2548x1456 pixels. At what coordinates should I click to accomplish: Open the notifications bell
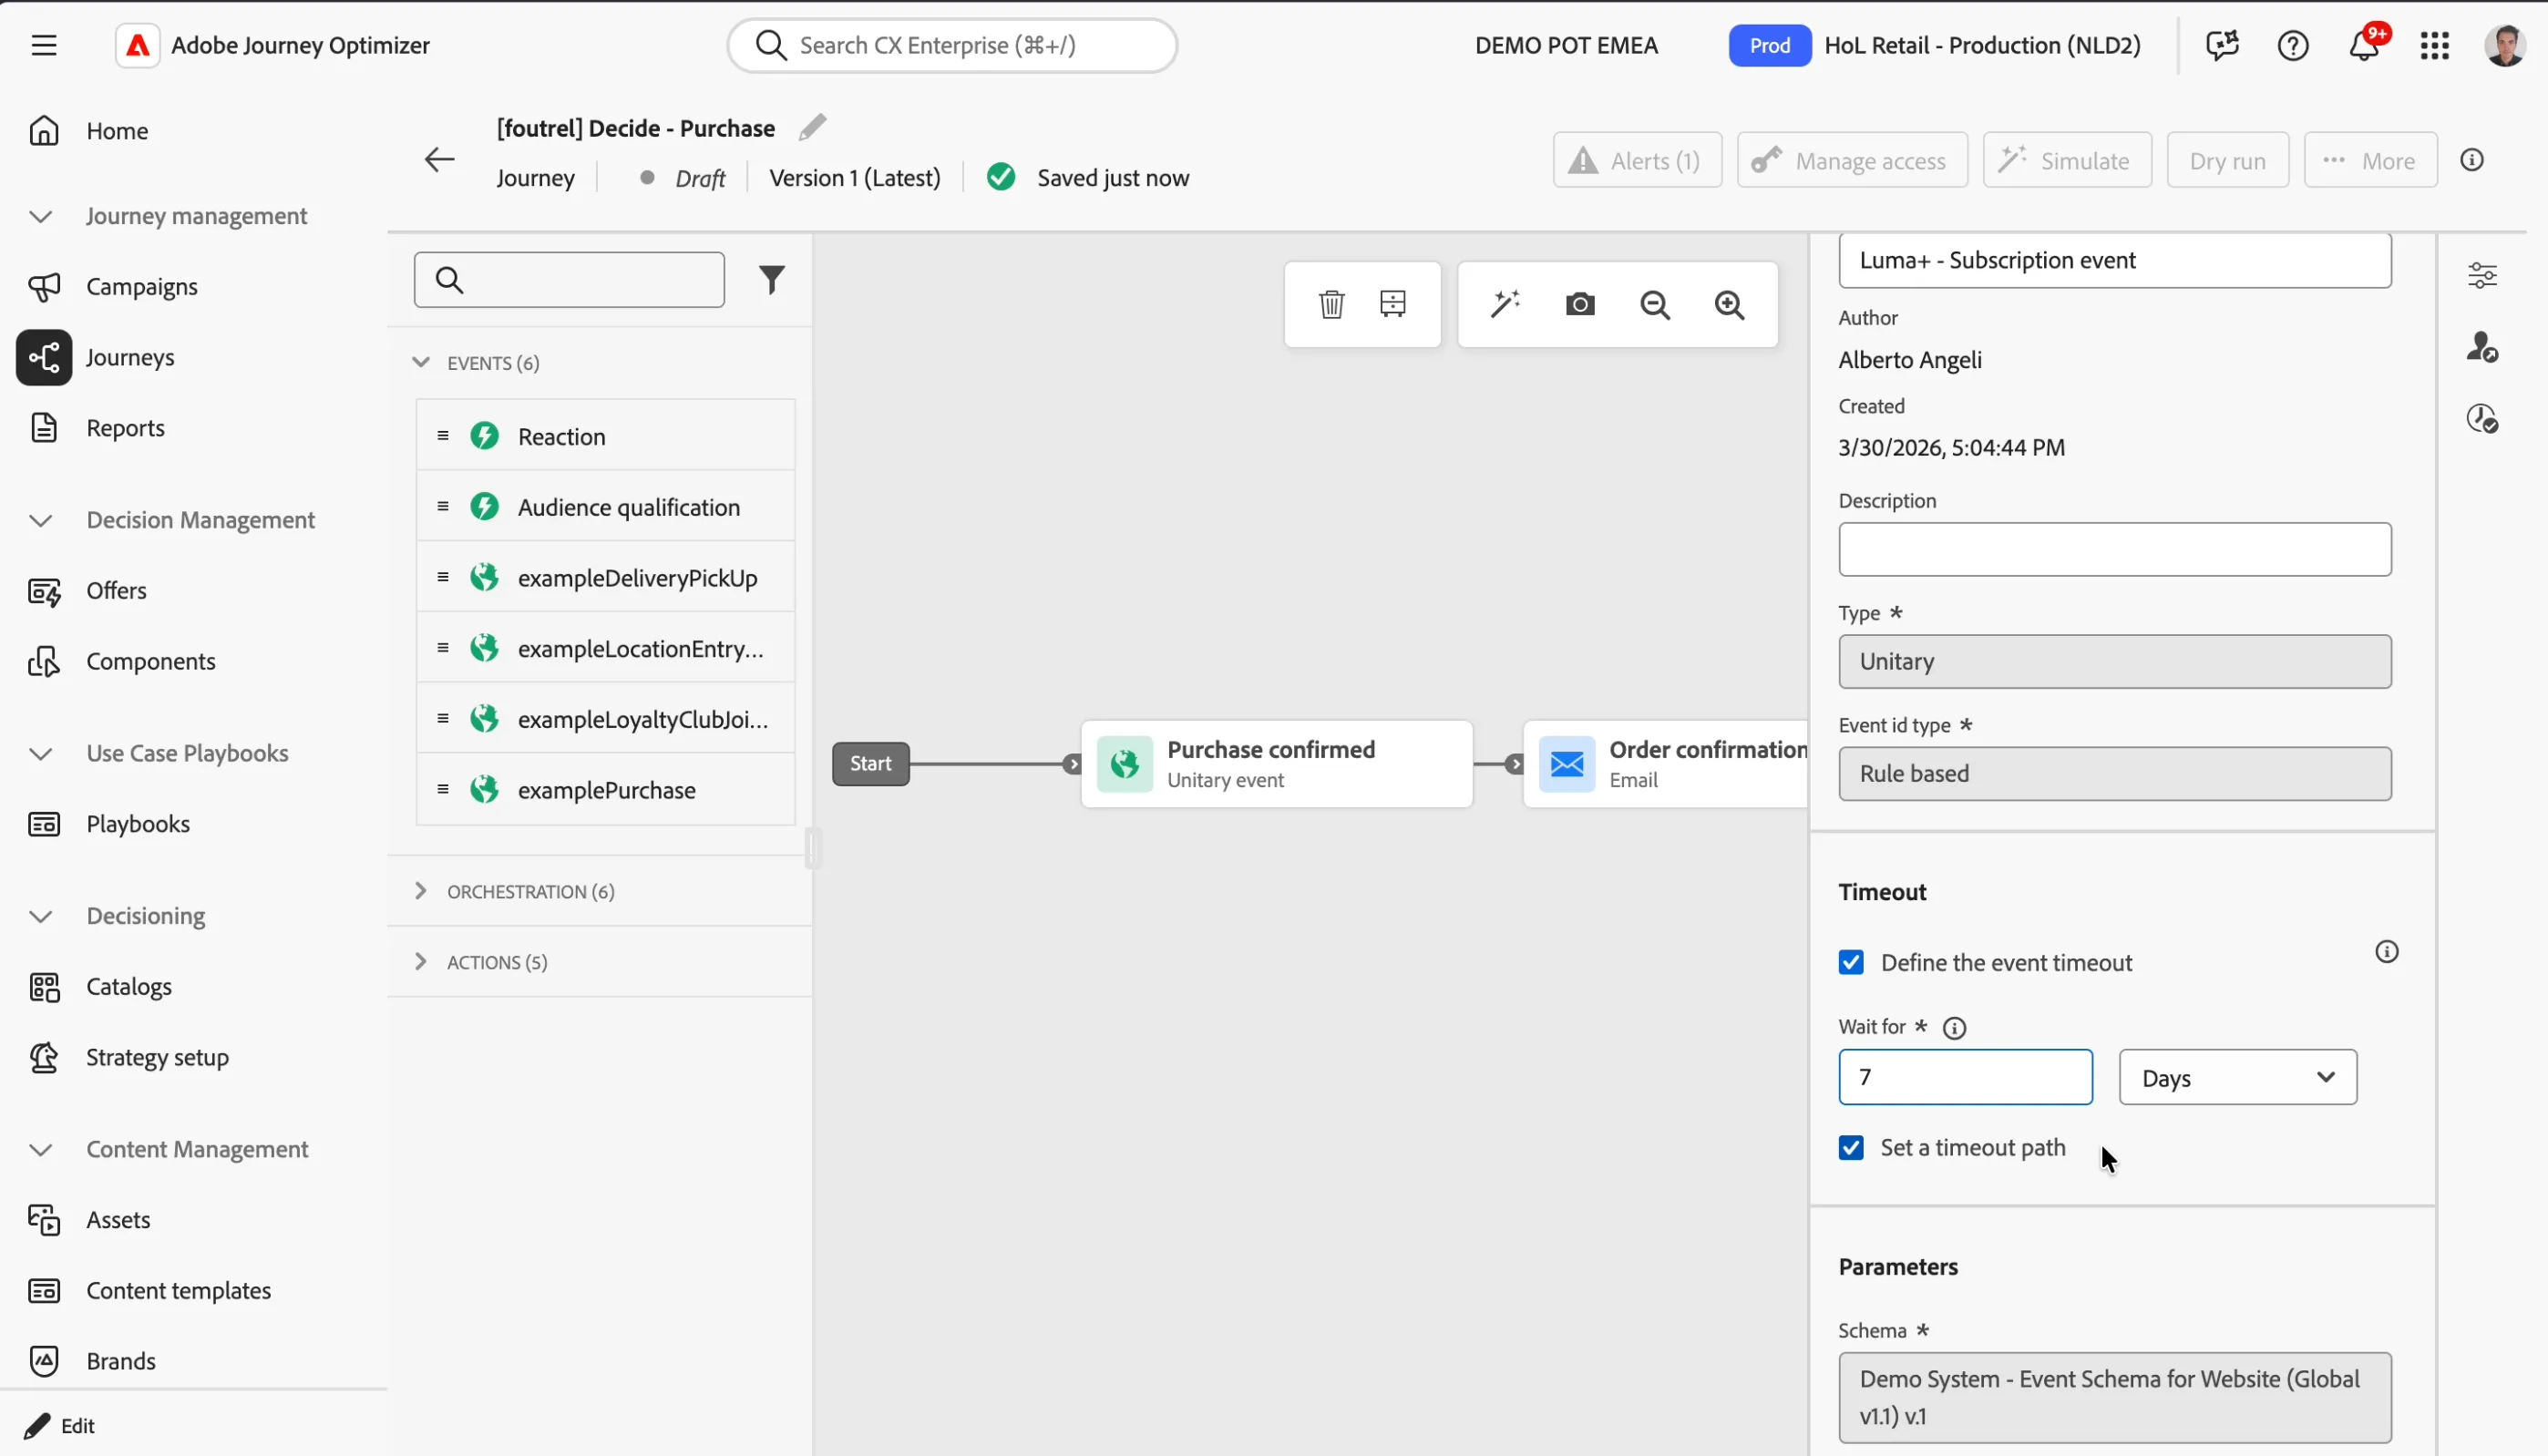(x=2364, y=45)
